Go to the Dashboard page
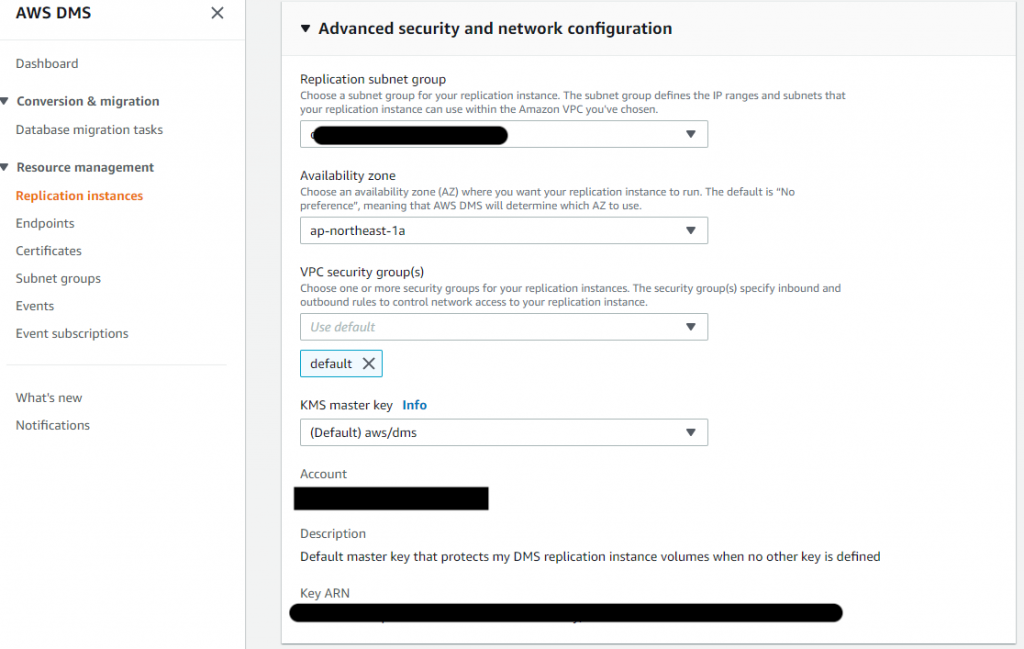 [x=47, y=64]
